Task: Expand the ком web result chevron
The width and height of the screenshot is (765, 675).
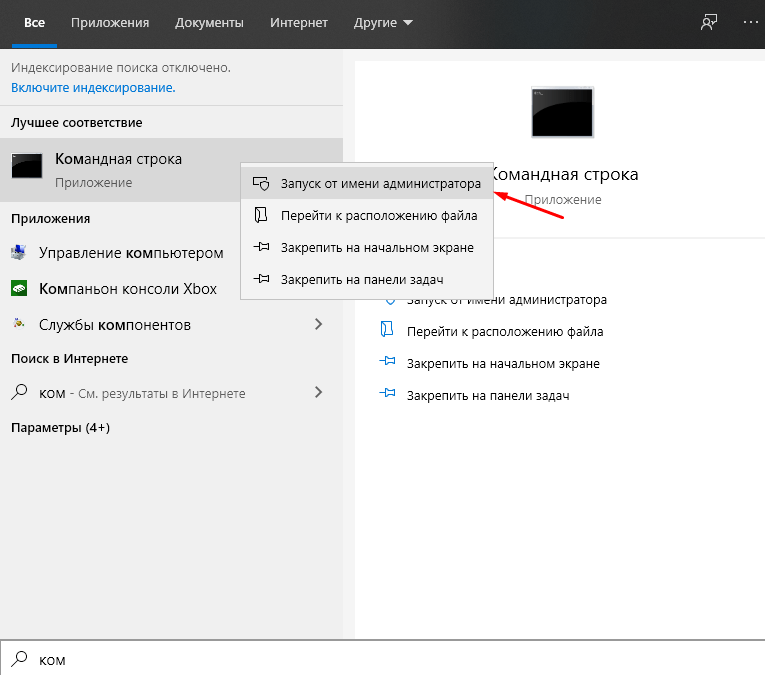Action: pyautogui.click(x=319, y=392)
